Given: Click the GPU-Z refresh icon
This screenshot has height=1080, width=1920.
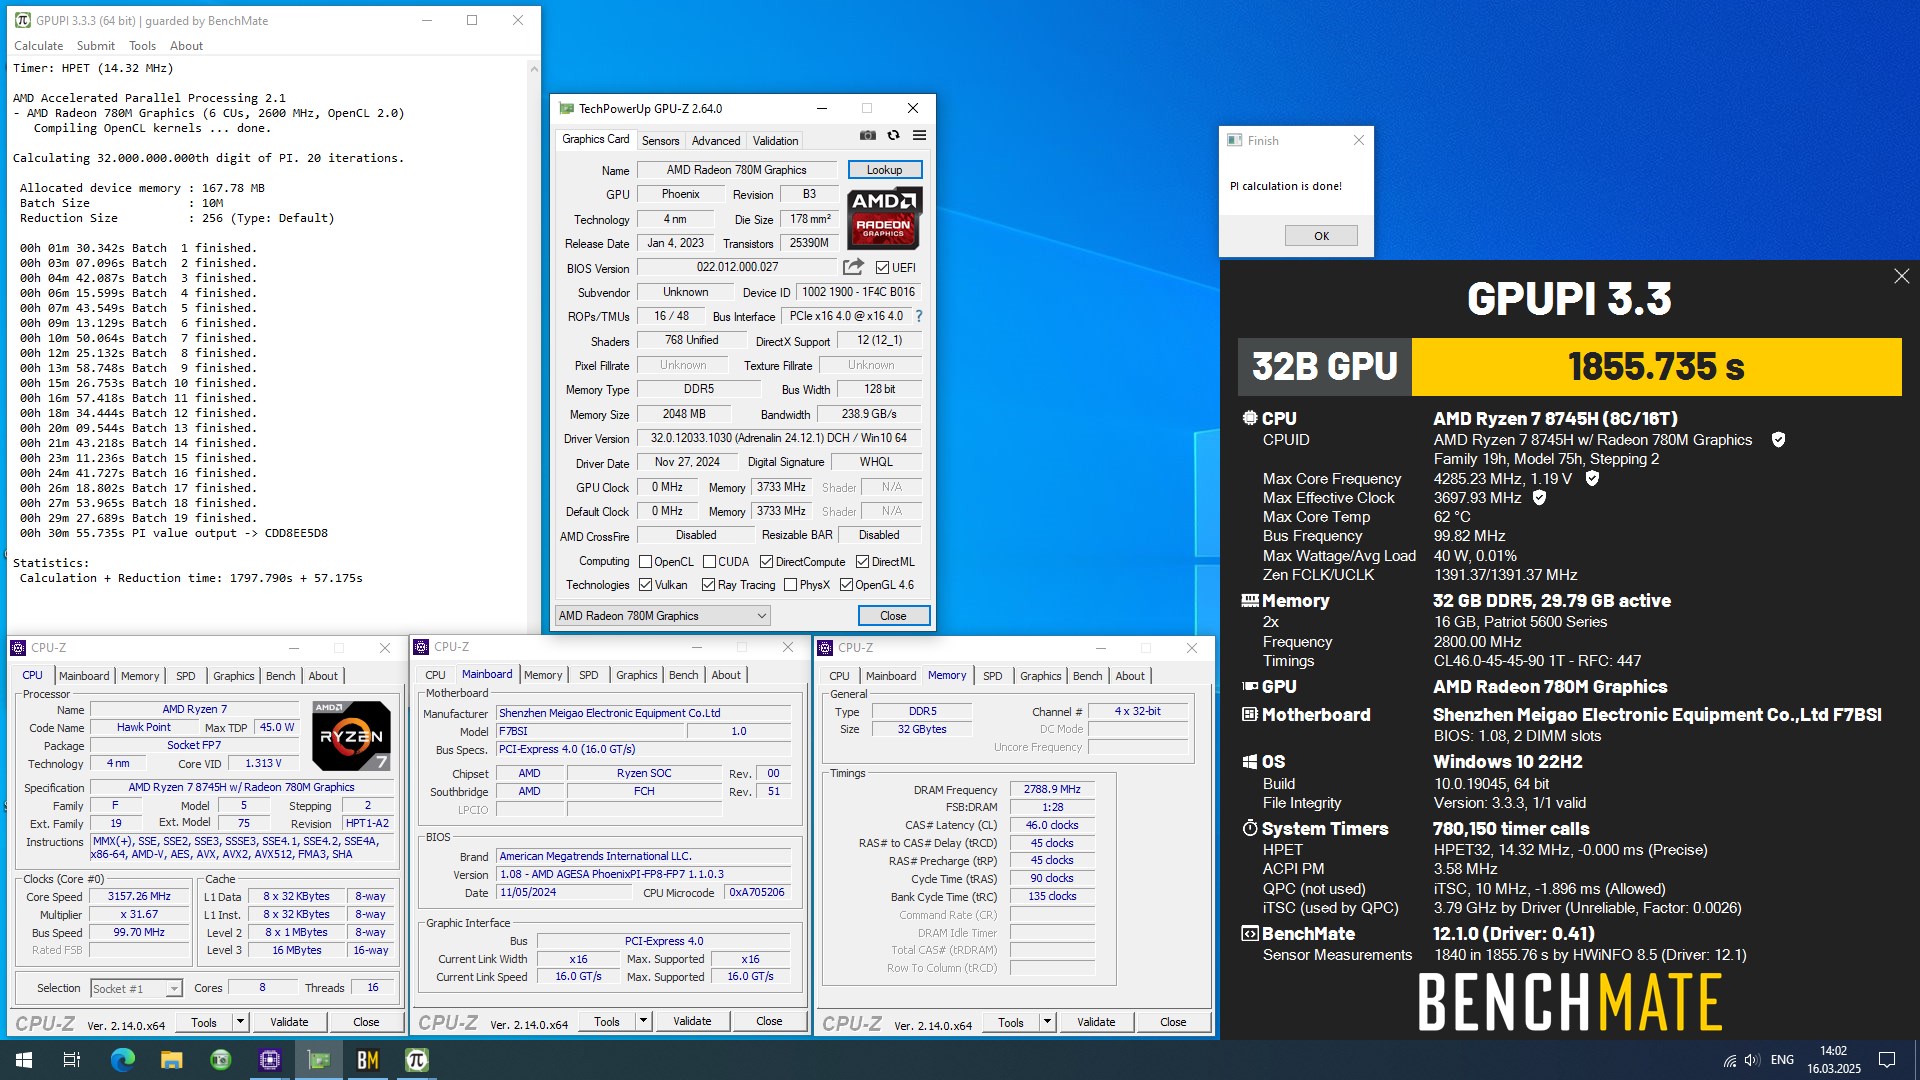Looking at the screenshot, I should click(893, 135).
